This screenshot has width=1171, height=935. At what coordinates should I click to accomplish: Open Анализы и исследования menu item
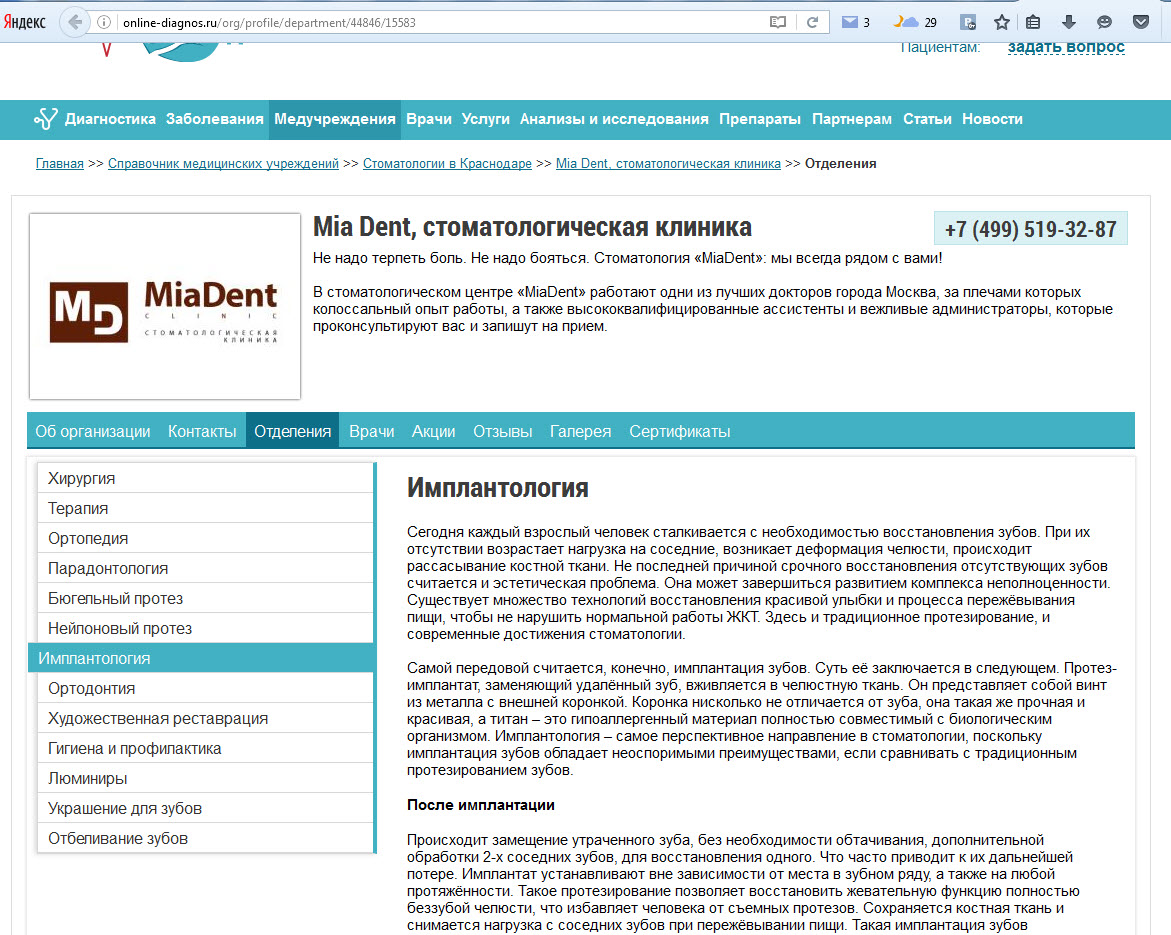(614, 119)
